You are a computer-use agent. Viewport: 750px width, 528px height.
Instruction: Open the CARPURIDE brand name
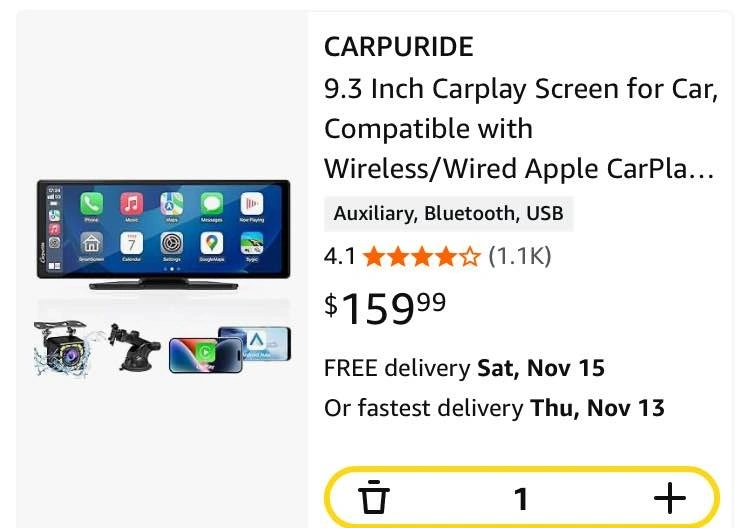coord(398,47)
